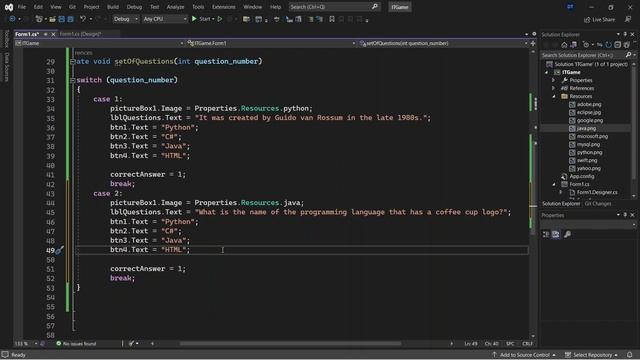Open the Toolbox side tab
Viewport: 640px width, 360px height.
[x=6, y=38]
